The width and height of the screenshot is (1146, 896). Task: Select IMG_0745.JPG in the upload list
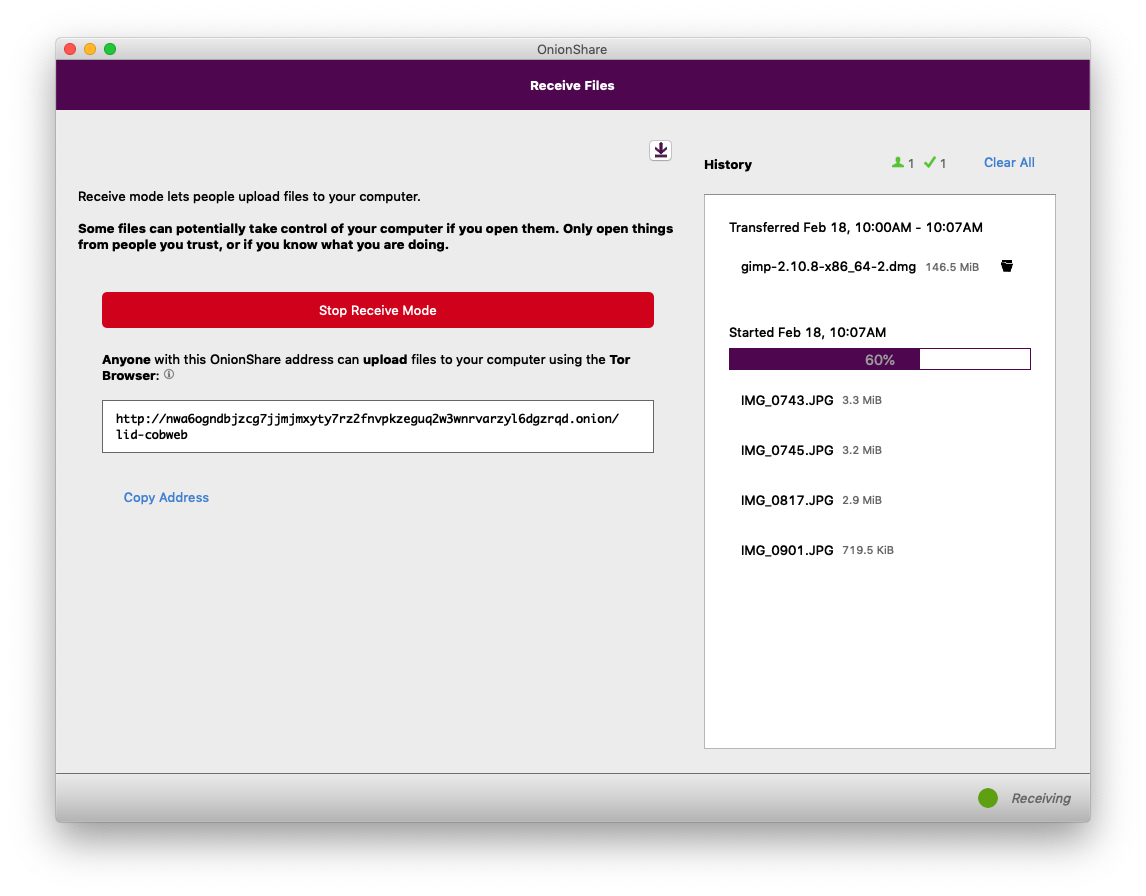pos(787,450)
